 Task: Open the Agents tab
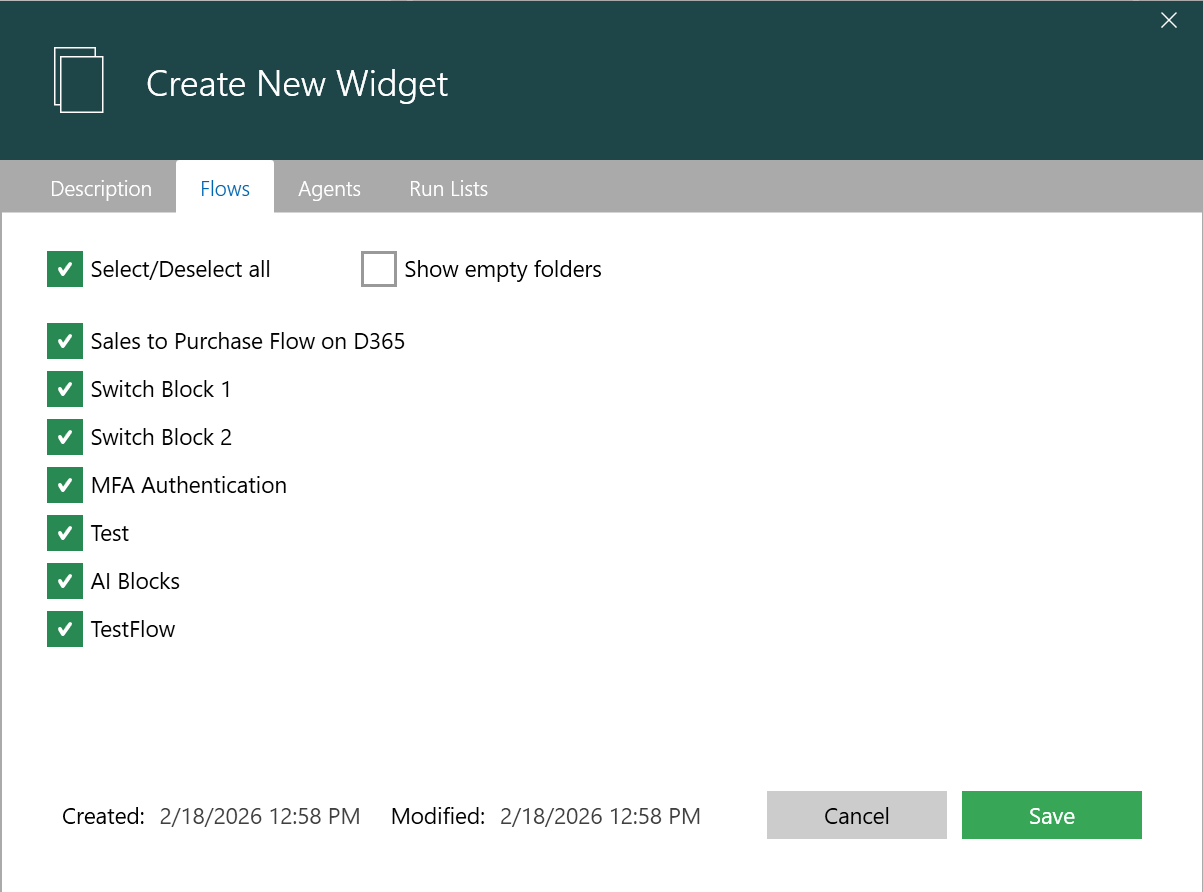tap(329, 189)
